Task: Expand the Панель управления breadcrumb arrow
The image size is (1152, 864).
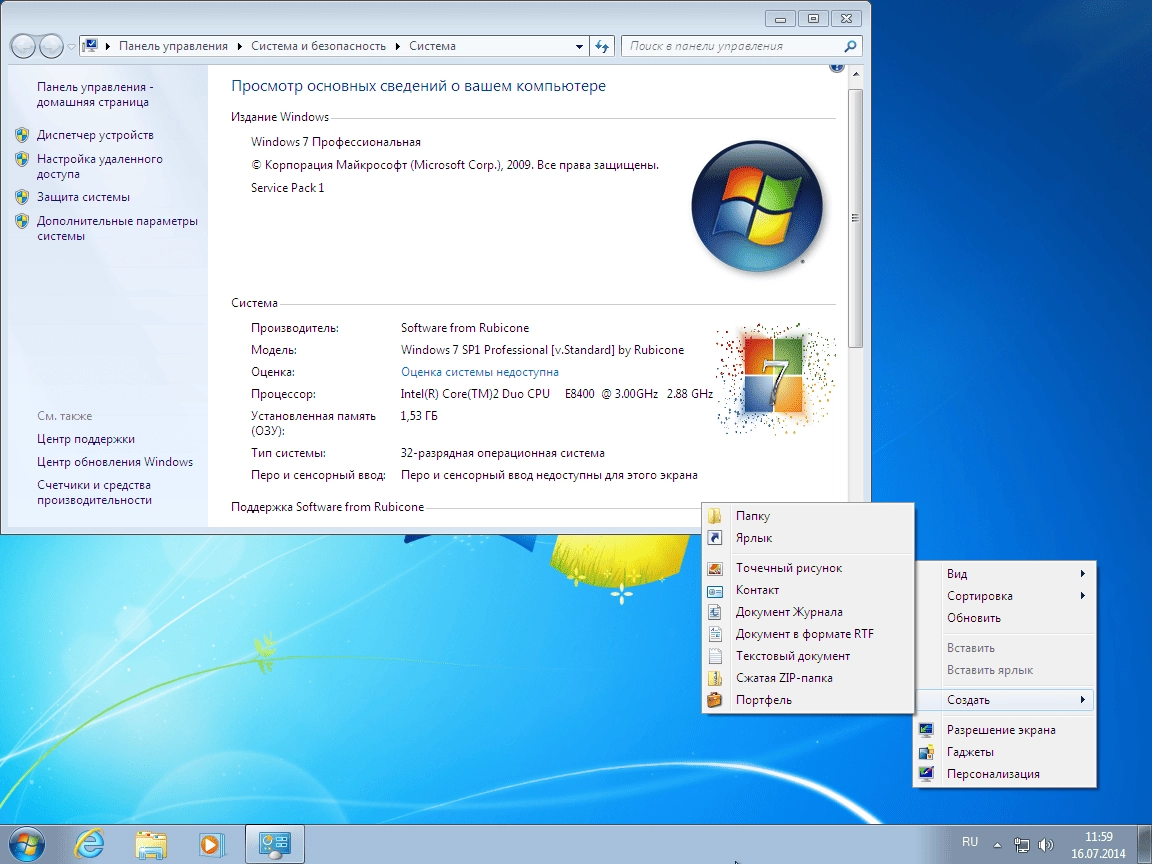Action: [240, 46]
